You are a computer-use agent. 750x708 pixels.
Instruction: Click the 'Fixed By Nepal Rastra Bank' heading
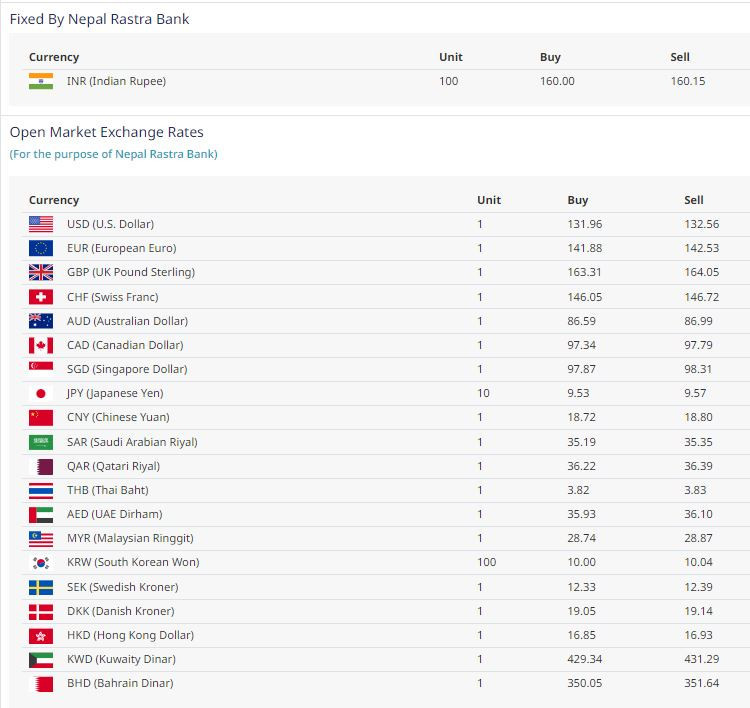(x=99, y=19)
